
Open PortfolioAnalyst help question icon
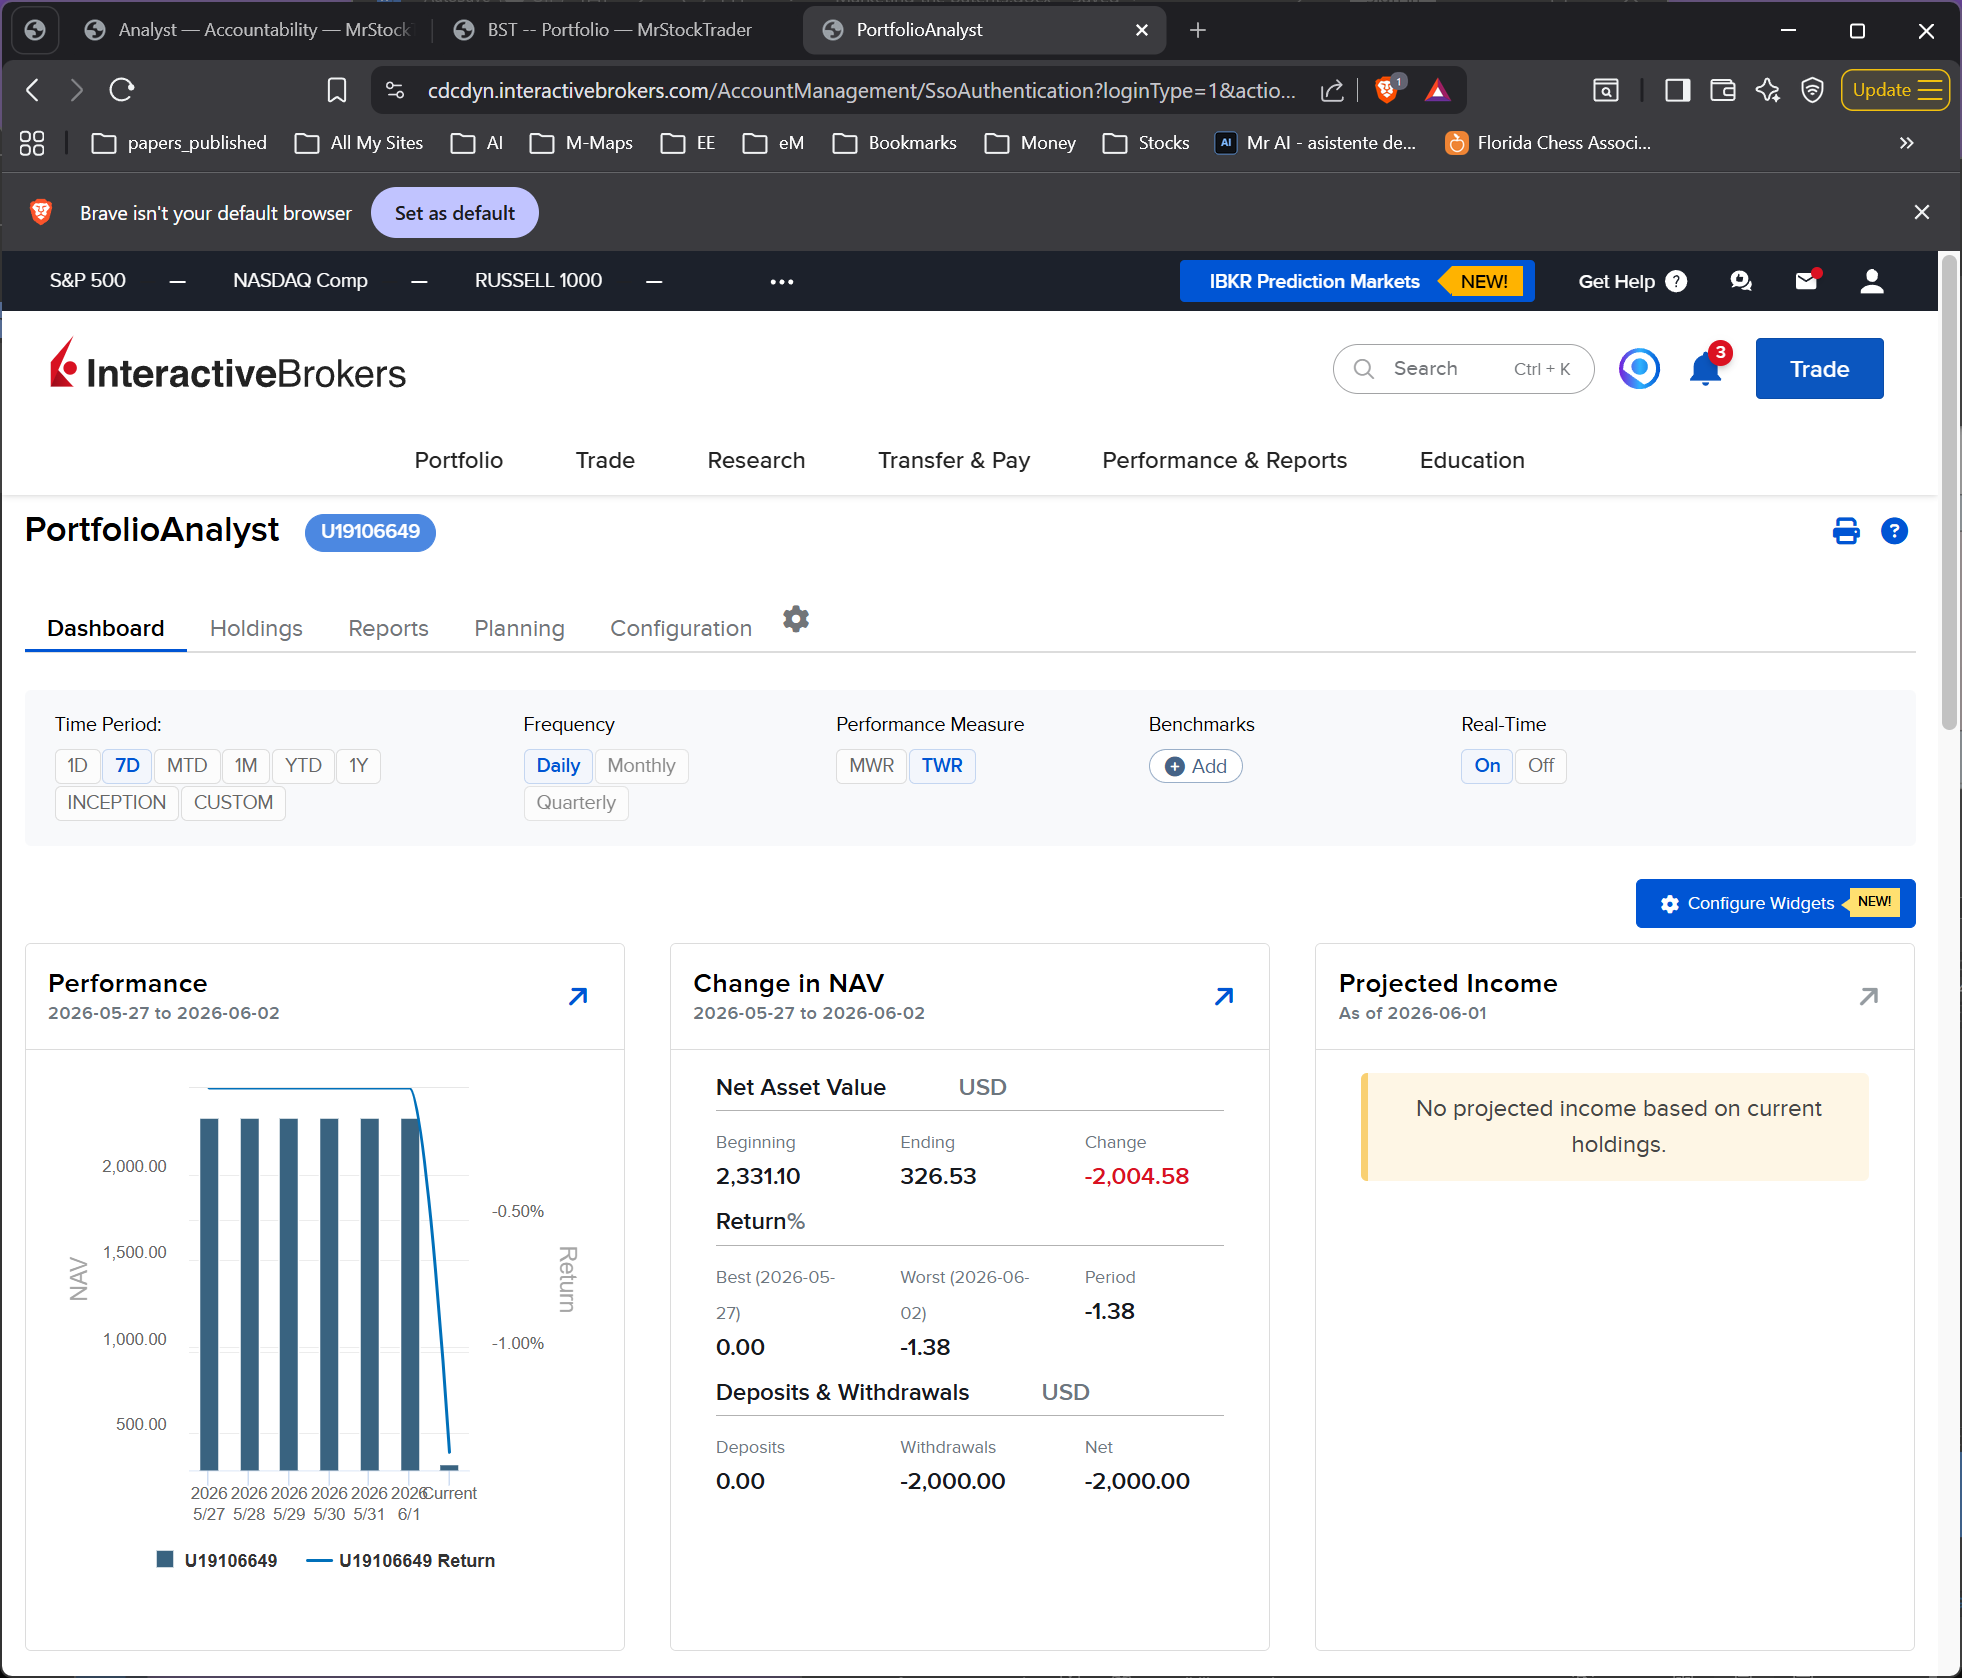pyautogui.click(x=1894, y=531)
